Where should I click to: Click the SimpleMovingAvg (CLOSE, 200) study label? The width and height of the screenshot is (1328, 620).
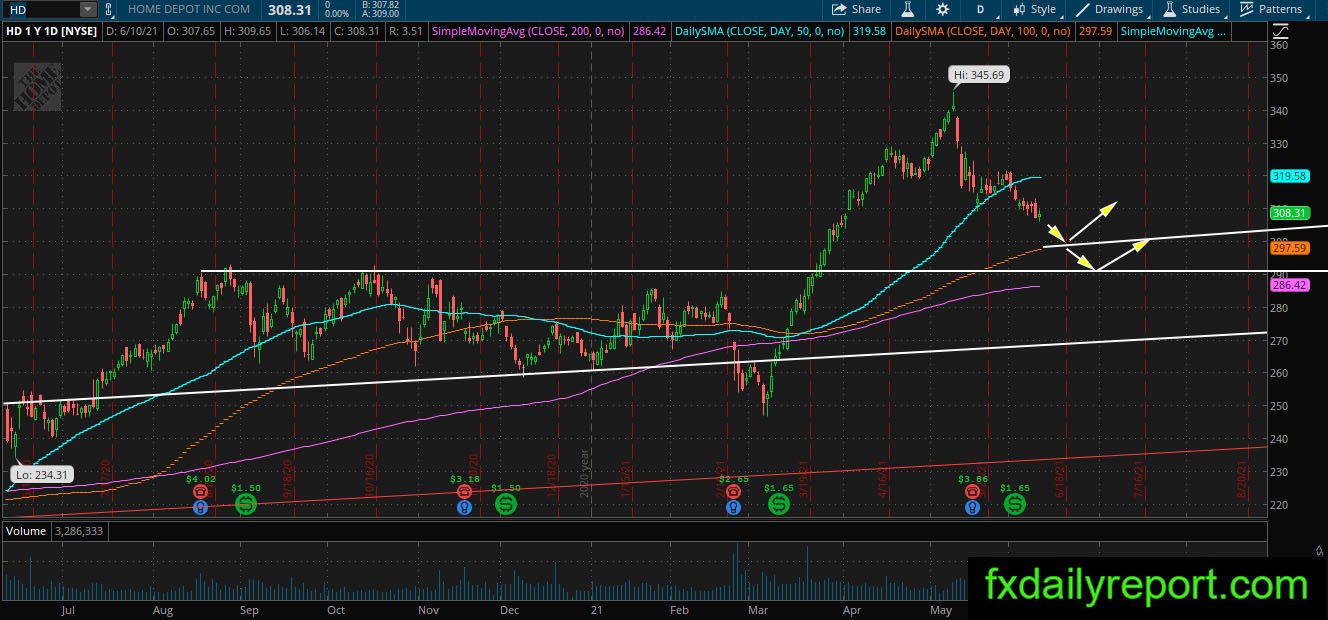point(528,32)
